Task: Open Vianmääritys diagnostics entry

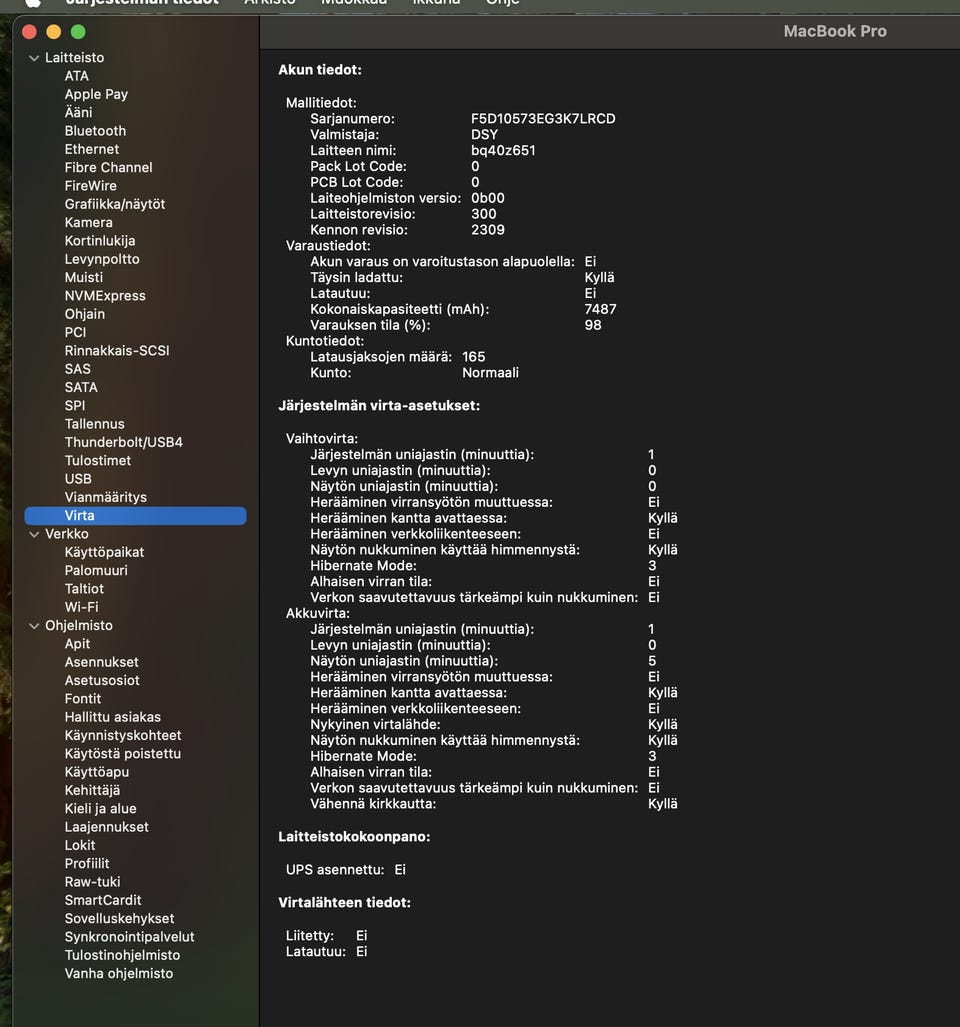Action: tap(105, 498)
